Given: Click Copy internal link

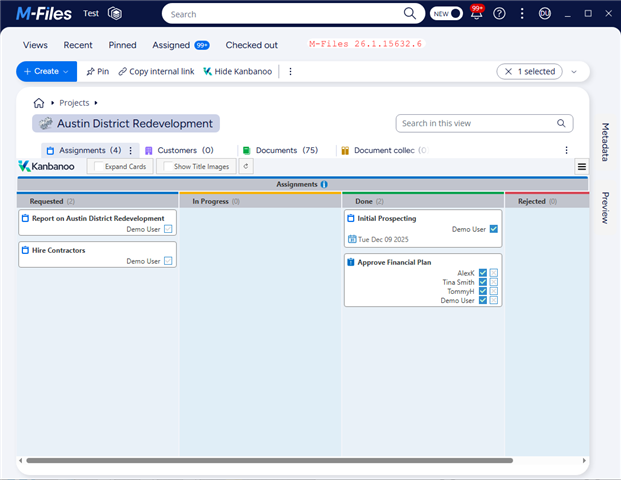Looking at the screenshot, I should point(156,72).
